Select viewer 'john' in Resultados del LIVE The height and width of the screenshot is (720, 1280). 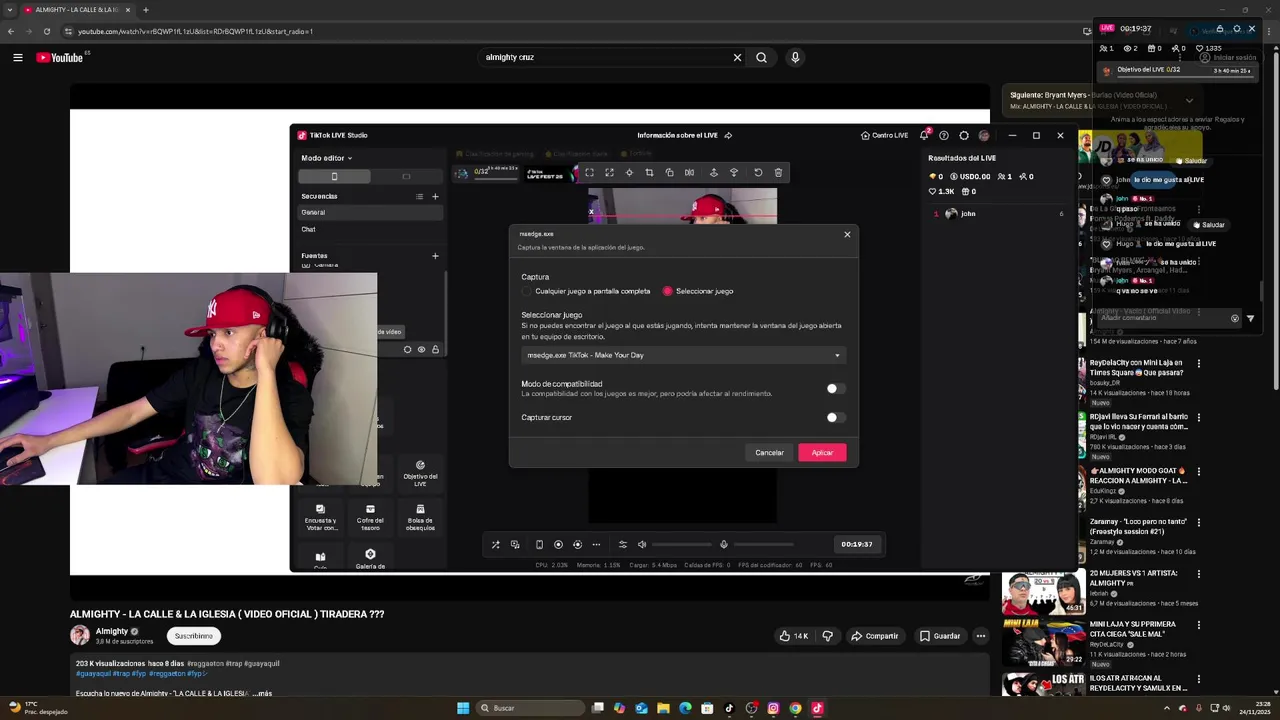pos(998,213)
